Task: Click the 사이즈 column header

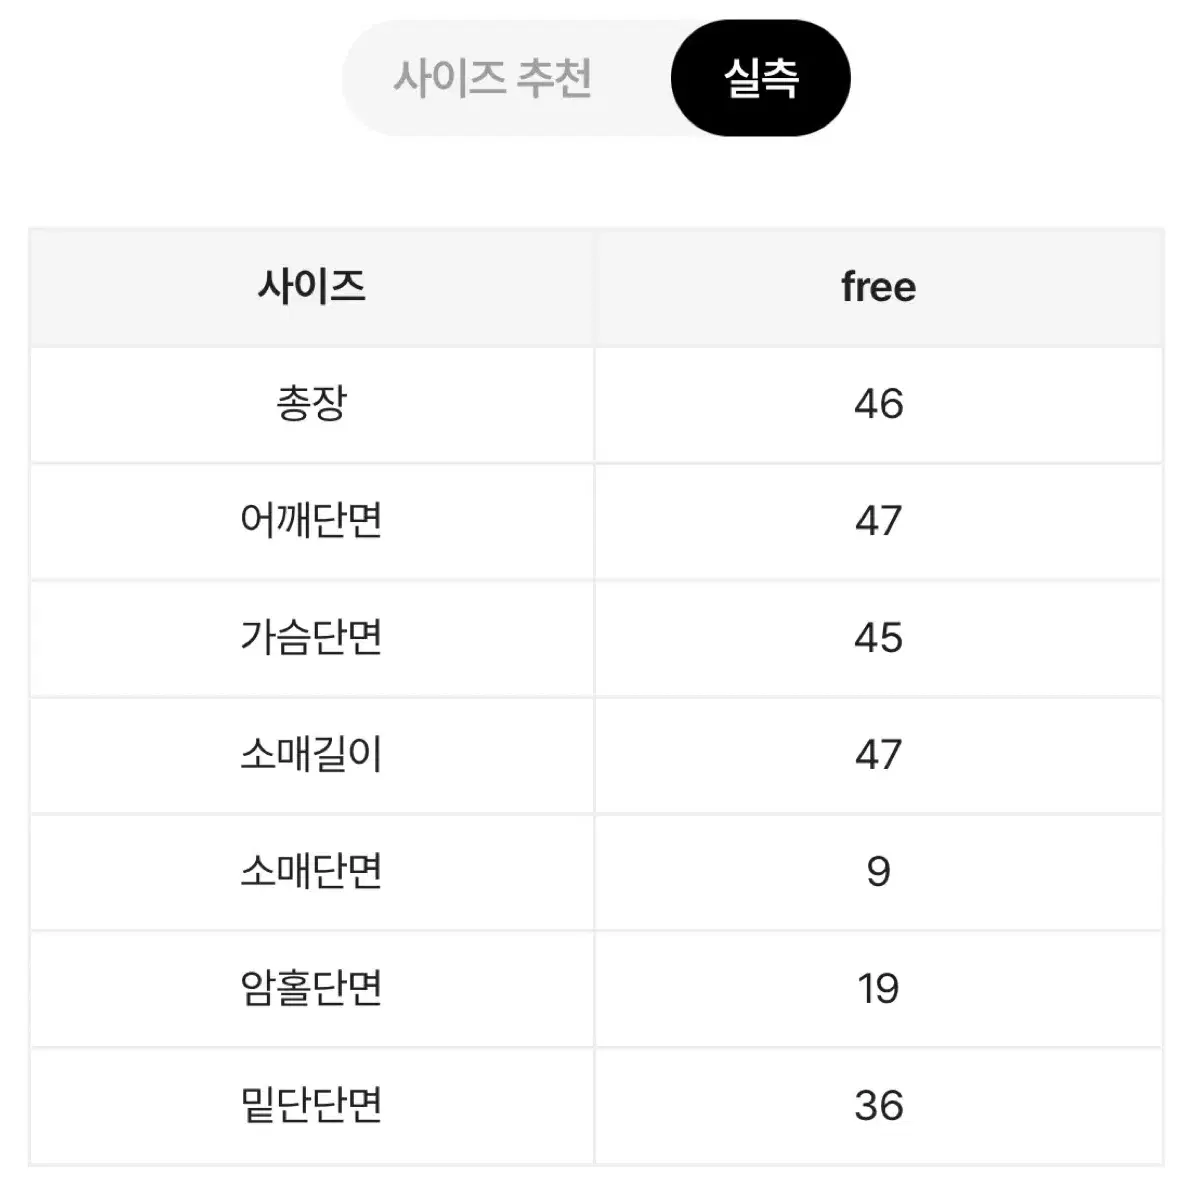Action: pyautogui.click(x=312, y=287)
